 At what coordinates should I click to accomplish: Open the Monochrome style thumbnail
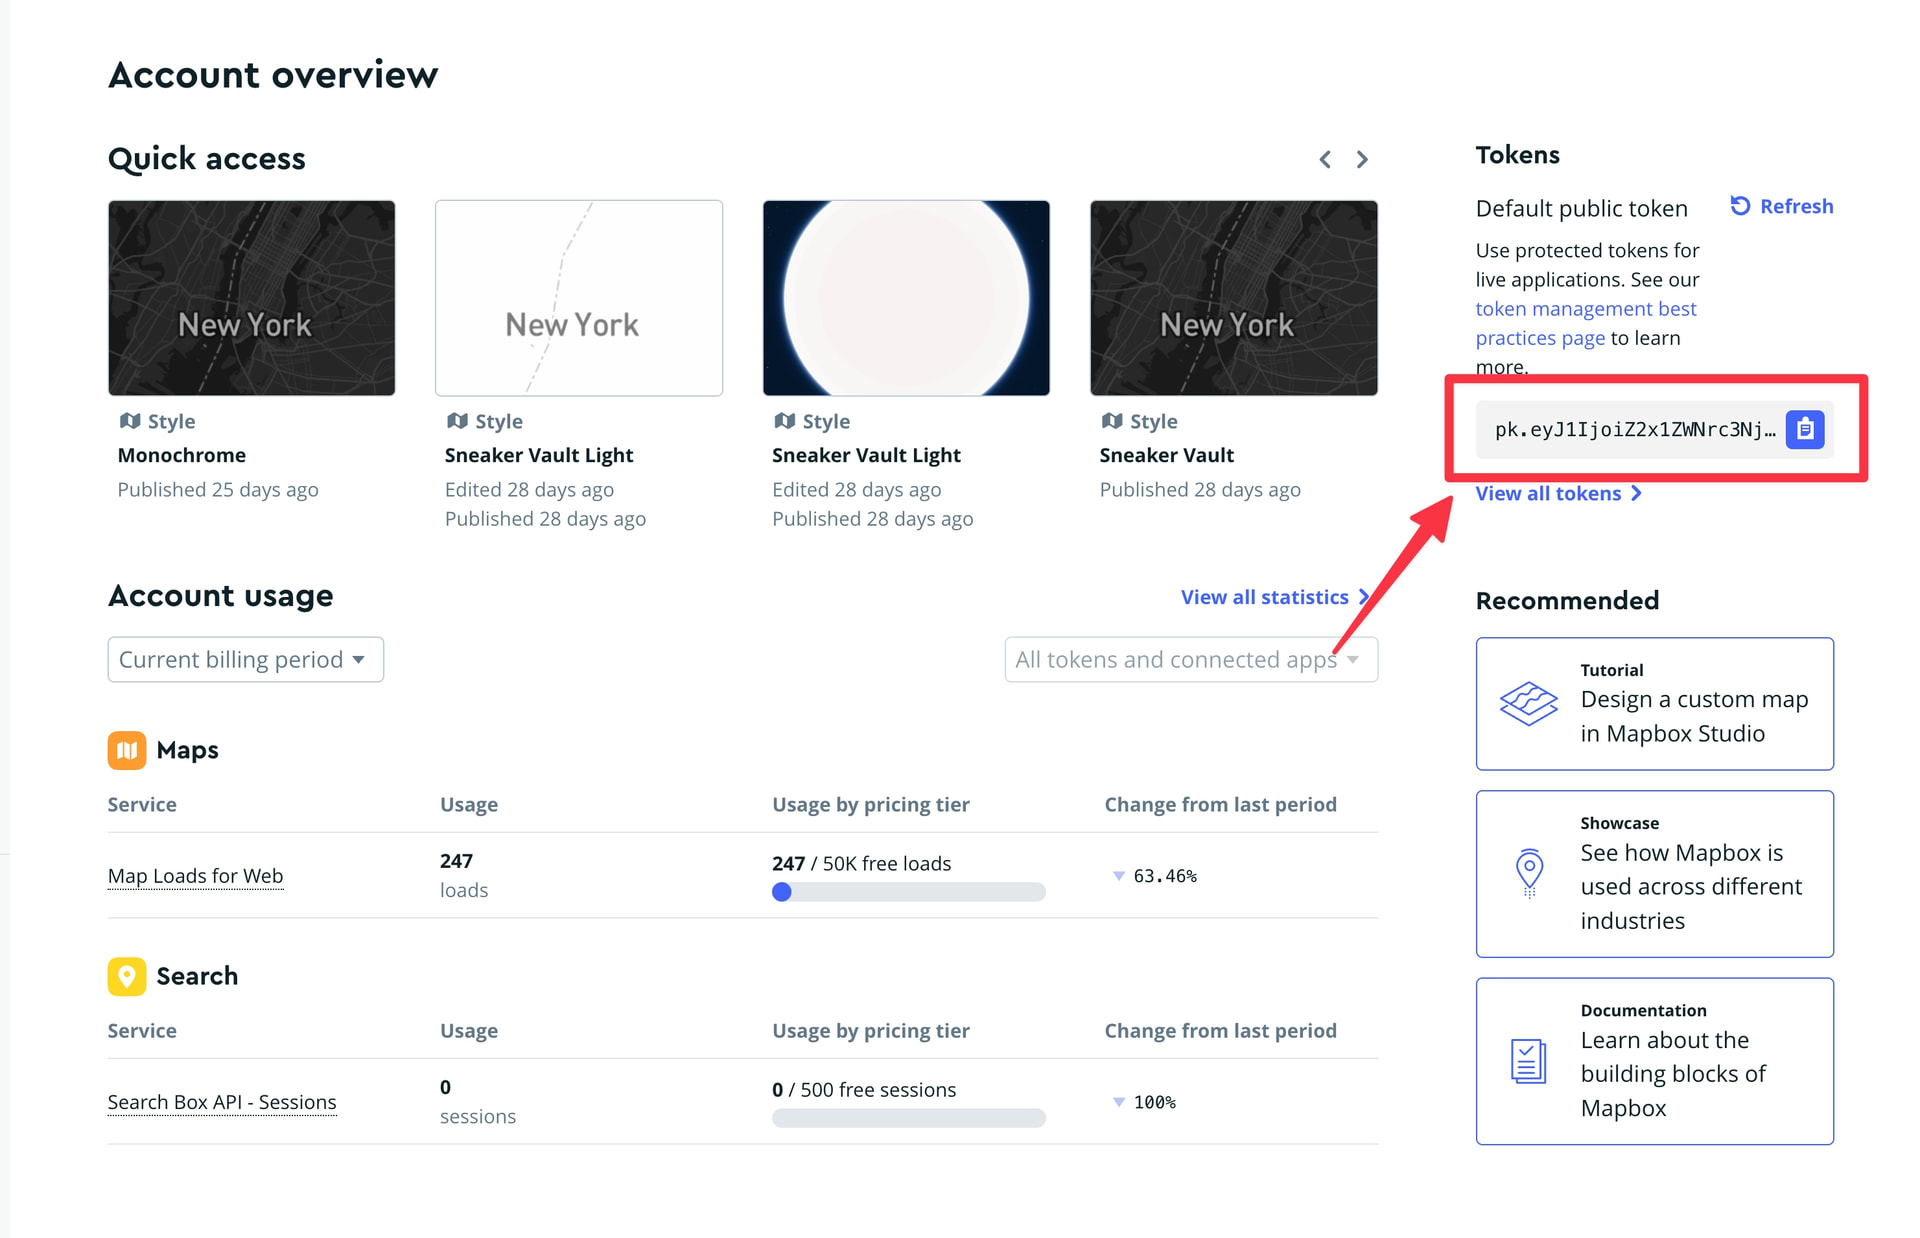(x=252, y=298)
